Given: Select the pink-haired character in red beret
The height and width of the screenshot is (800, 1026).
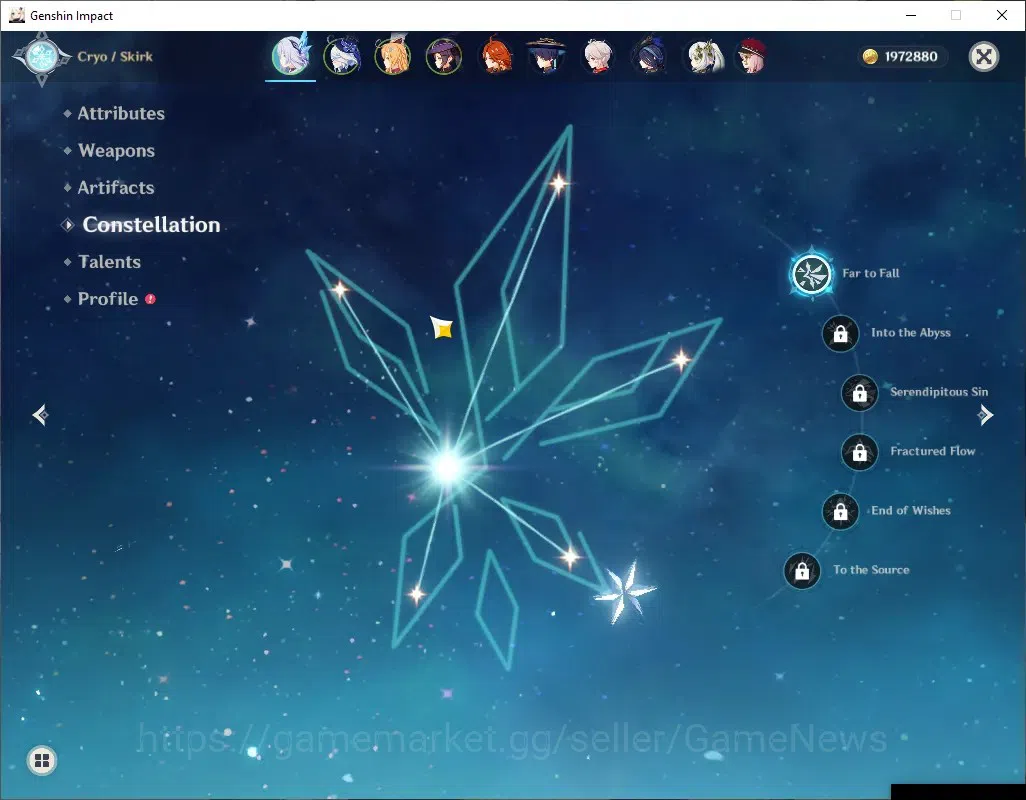Looking at the screenshot, I should click(751, 56).
